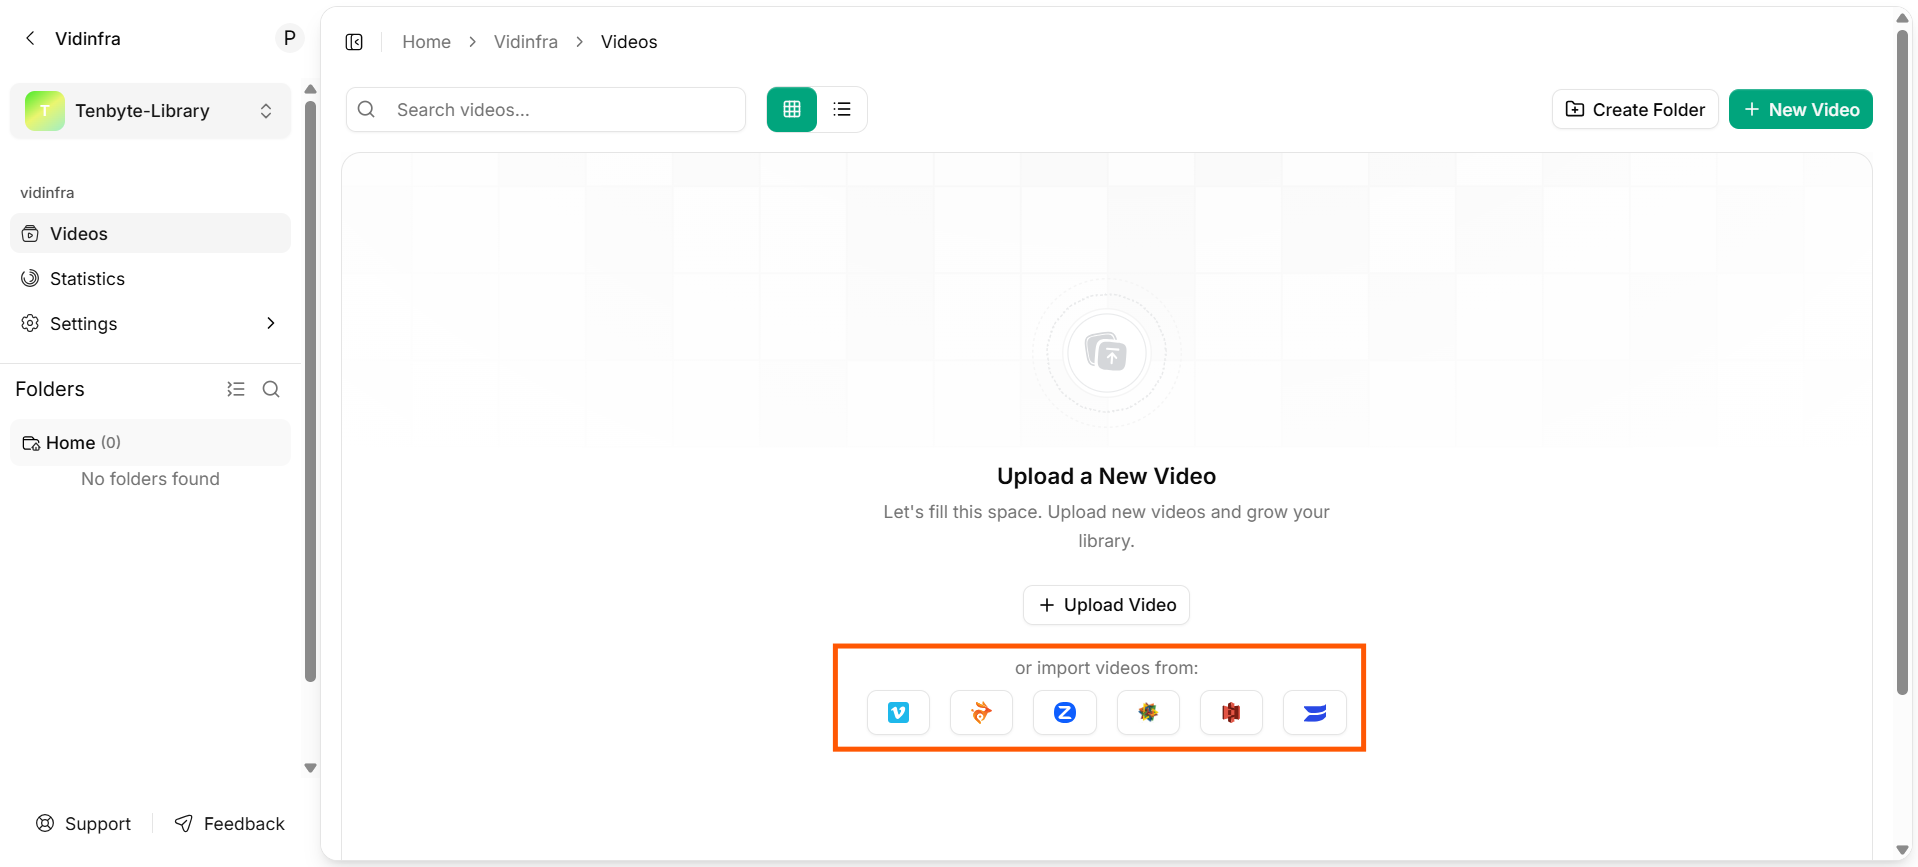Click the Upload Video button
The image size is (1918, 867).
1106,605
